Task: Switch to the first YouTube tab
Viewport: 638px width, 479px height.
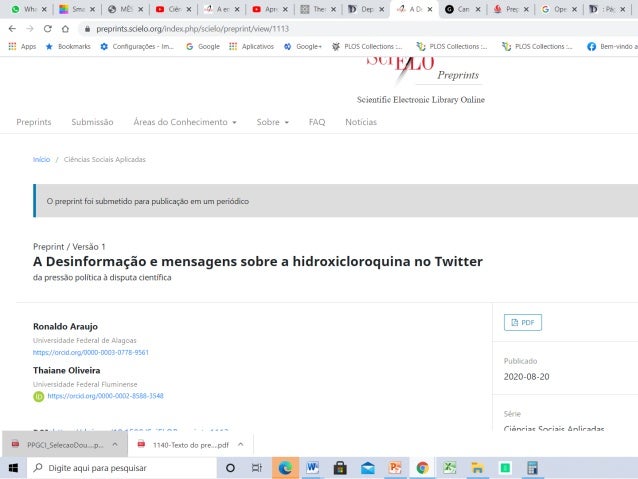Action: pyautogui.click(x=171, y=9)
